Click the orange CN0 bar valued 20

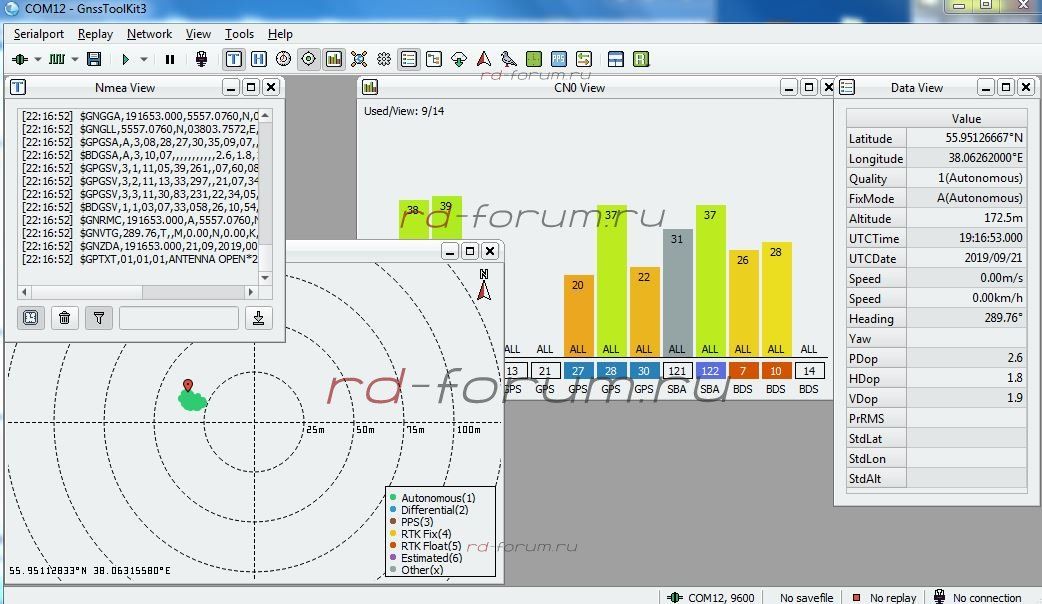click(x=578, y=315)
